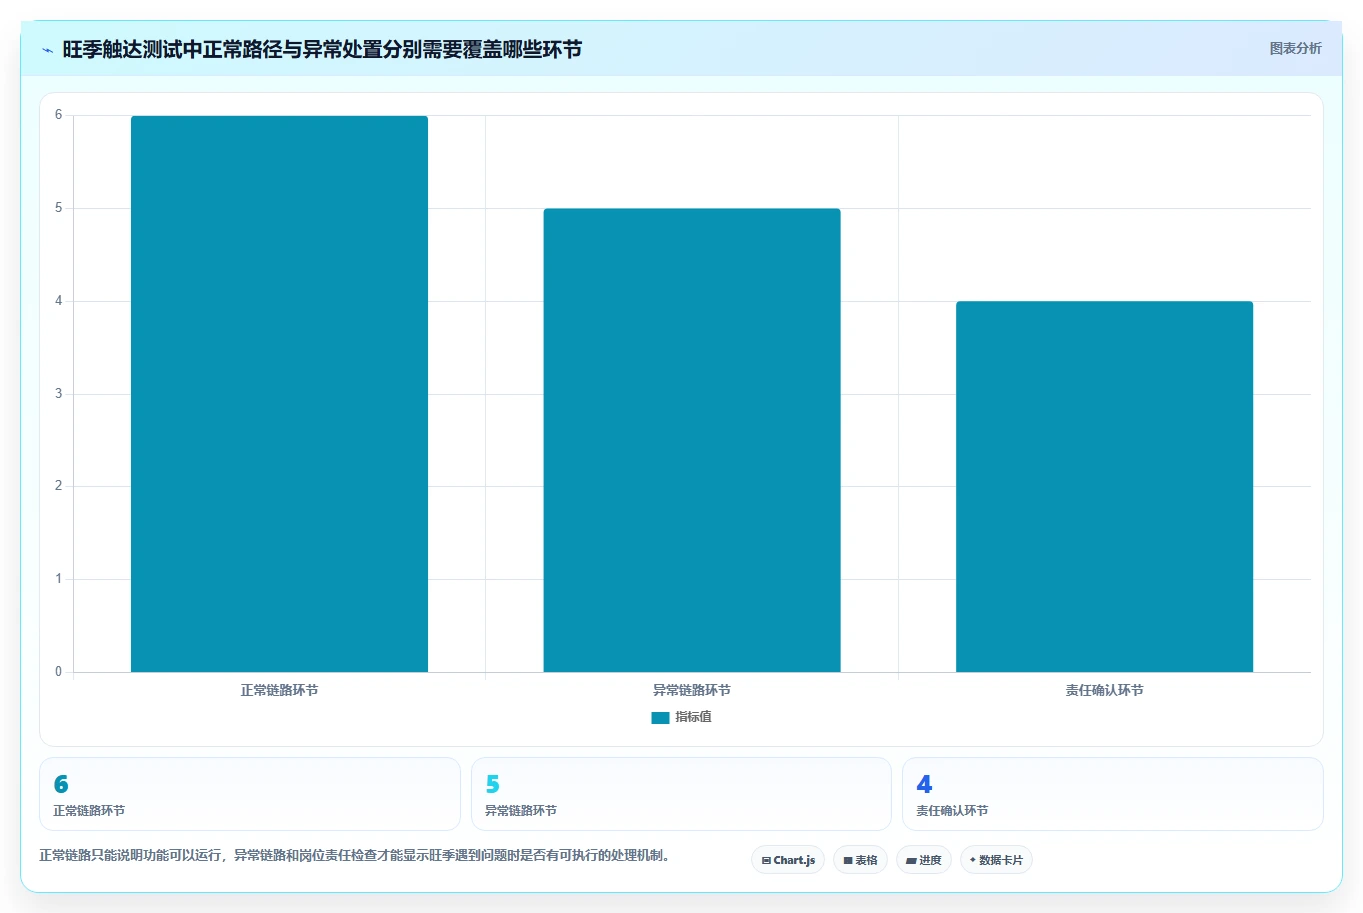This screenshot has height=913, width=1363.
Task: Open the stat card showing 4 责任确认环节
Action: click(x=1112, y=794)
